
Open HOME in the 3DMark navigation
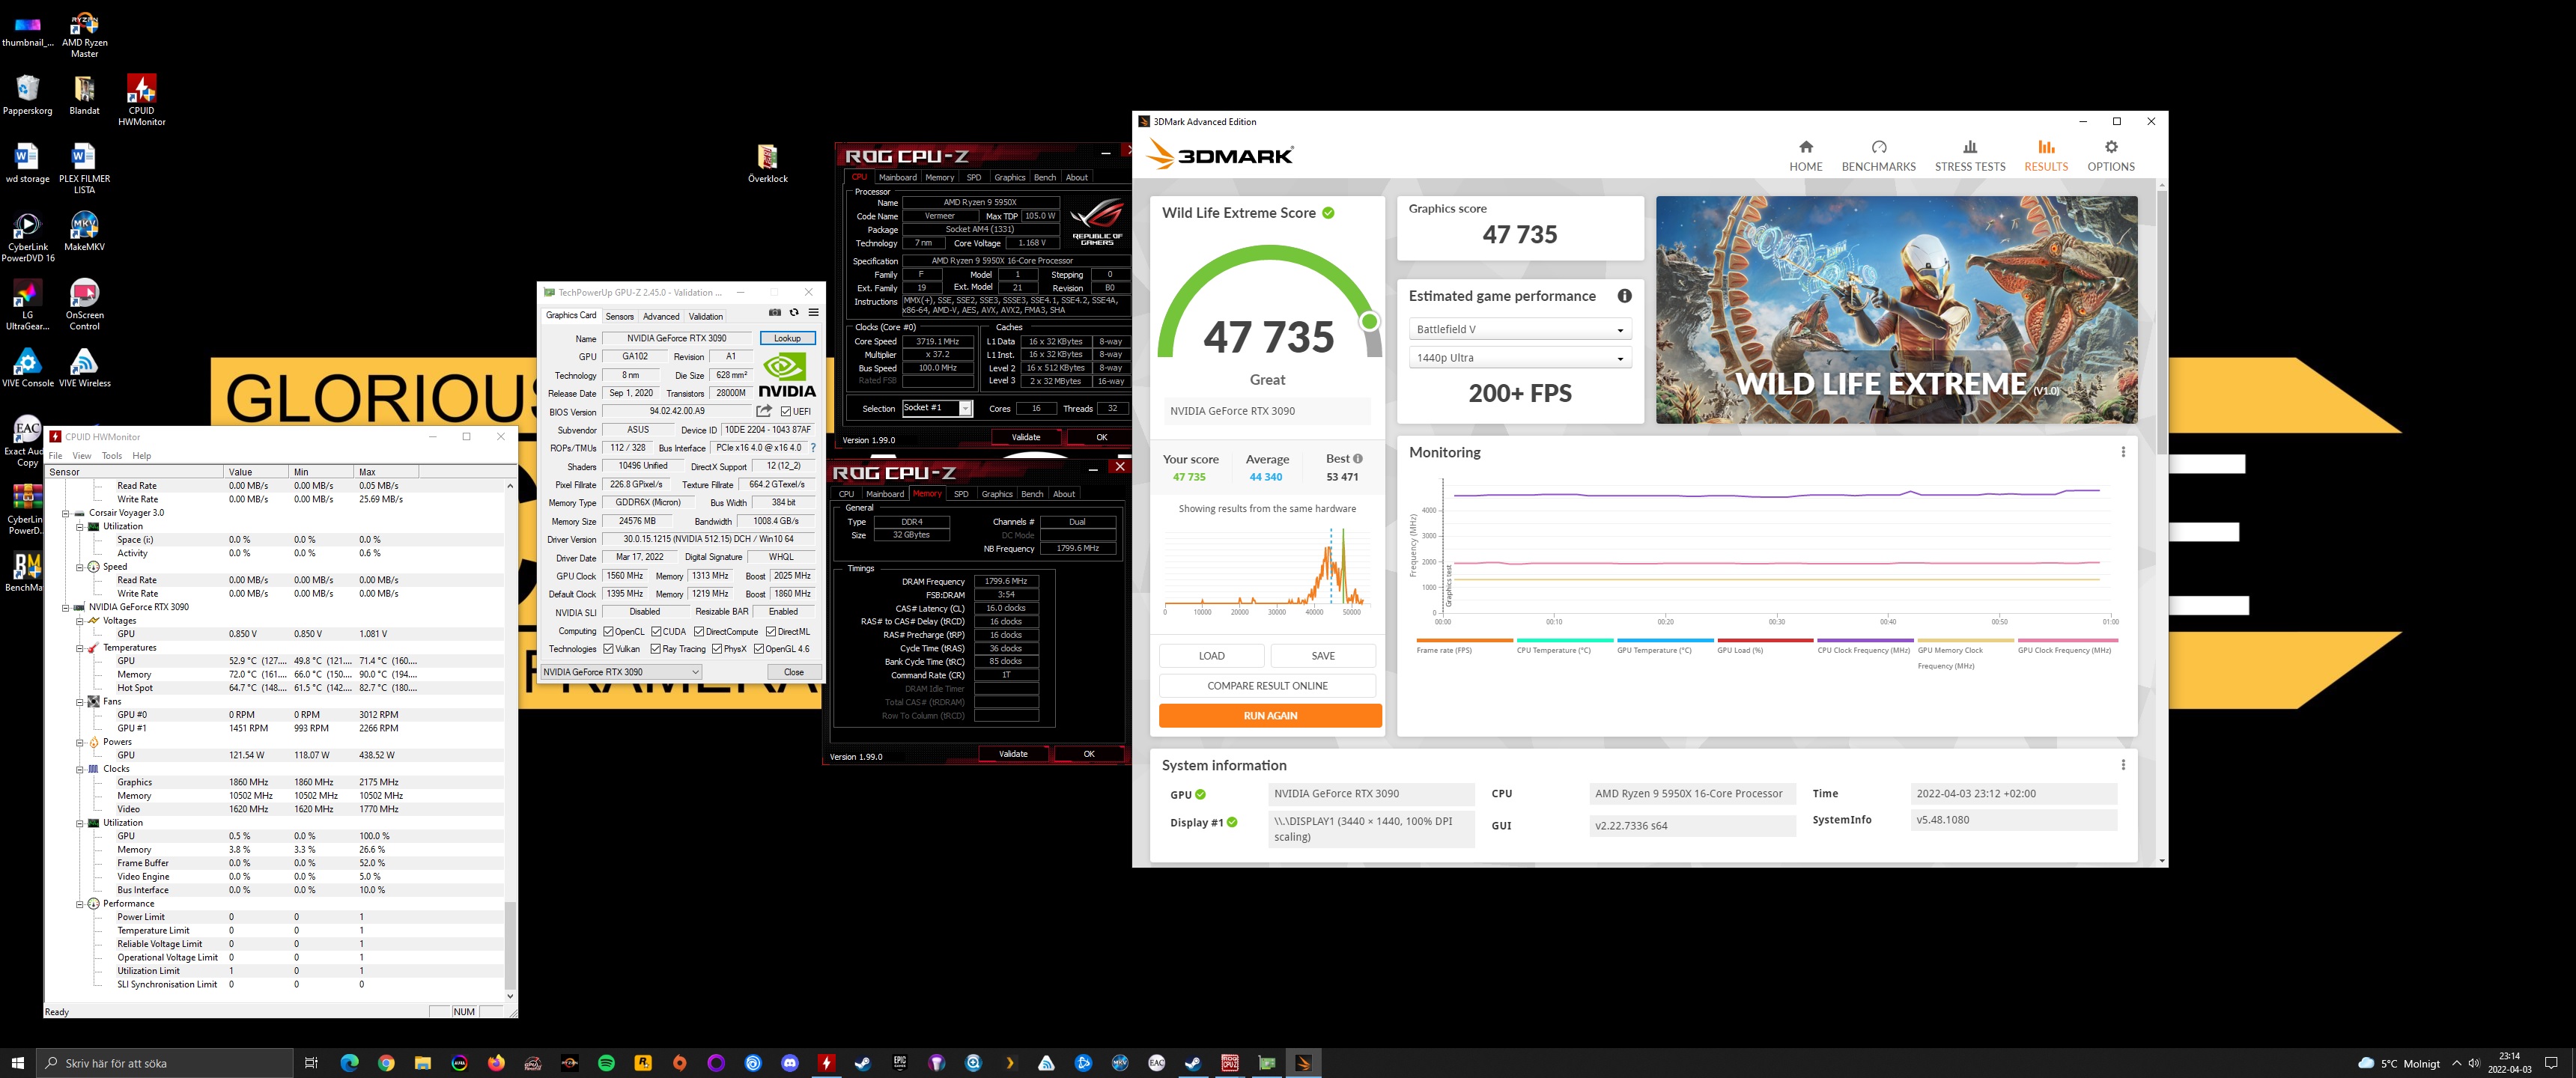(x=1805, y=156)
